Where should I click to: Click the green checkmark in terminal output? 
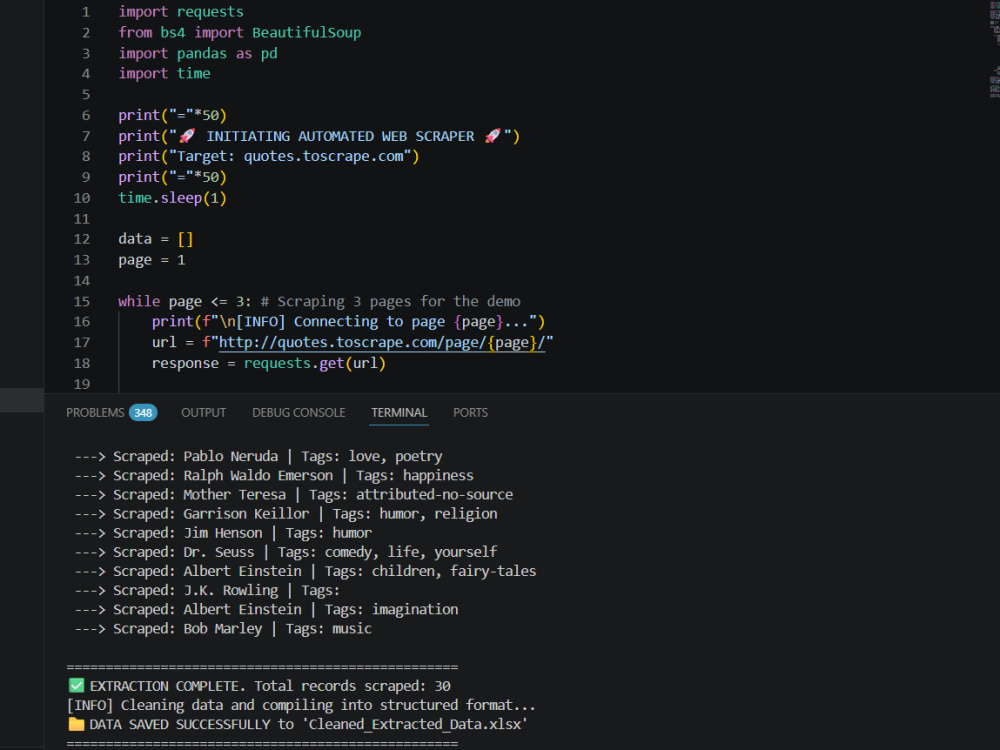(x=76, y=686)
